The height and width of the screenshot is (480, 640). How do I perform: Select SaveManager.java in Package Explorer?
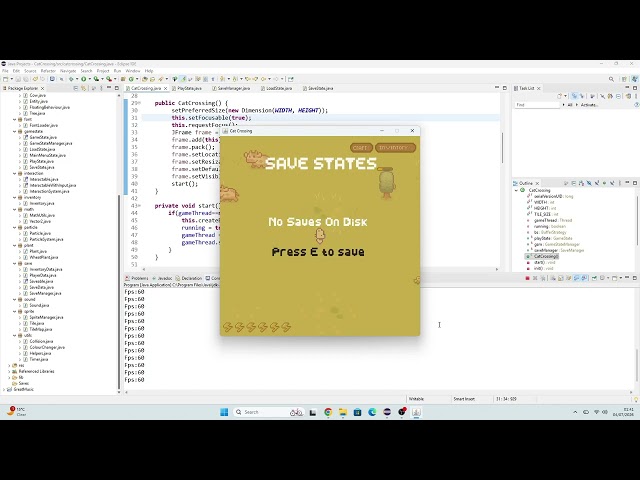coord(45,293)
